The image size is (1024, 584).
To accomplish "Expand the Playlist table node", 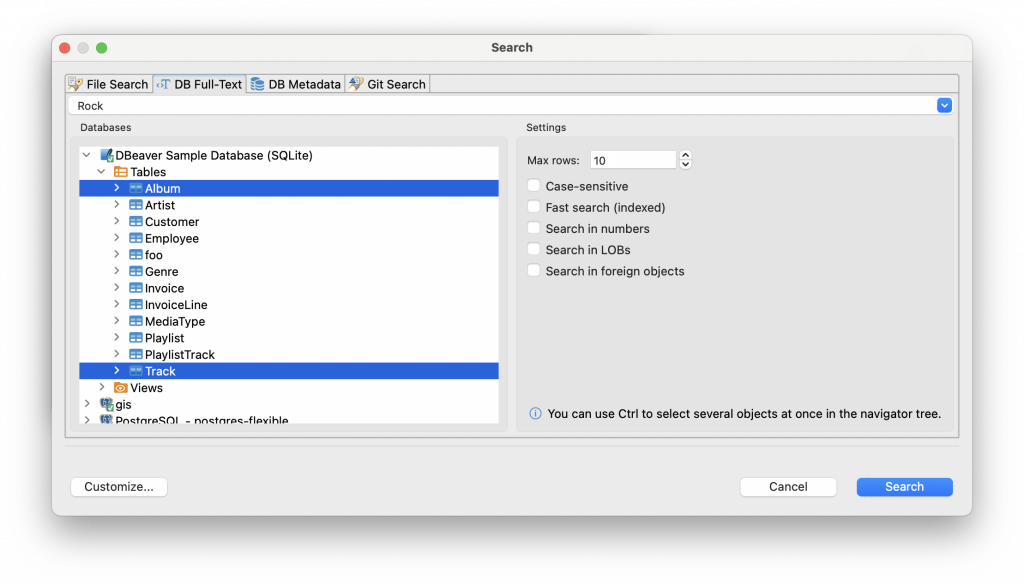I will point(117,338).
